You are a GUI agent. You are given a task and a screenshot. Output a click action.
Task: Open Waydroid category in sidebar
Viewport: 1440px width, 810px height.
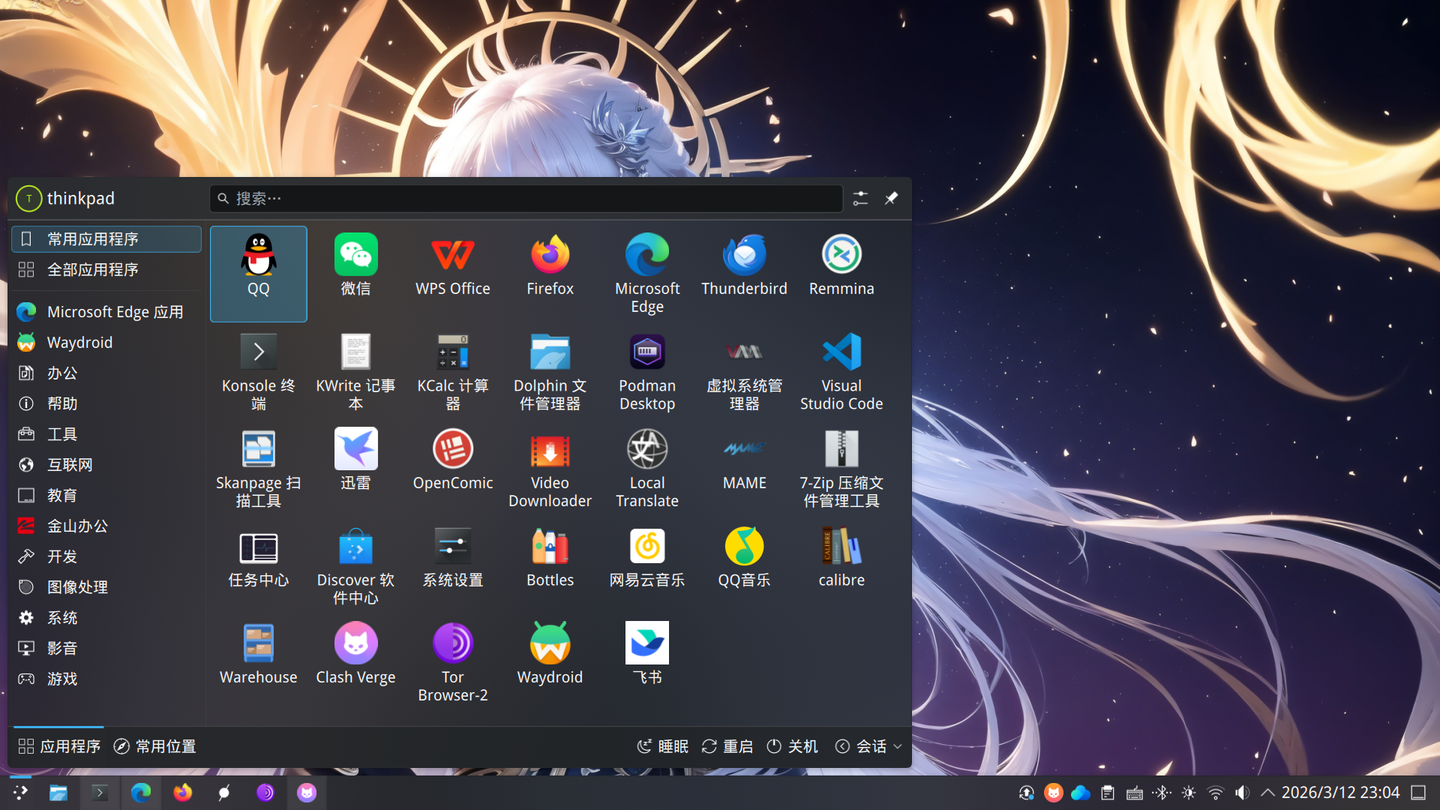[x=106, y=342]
